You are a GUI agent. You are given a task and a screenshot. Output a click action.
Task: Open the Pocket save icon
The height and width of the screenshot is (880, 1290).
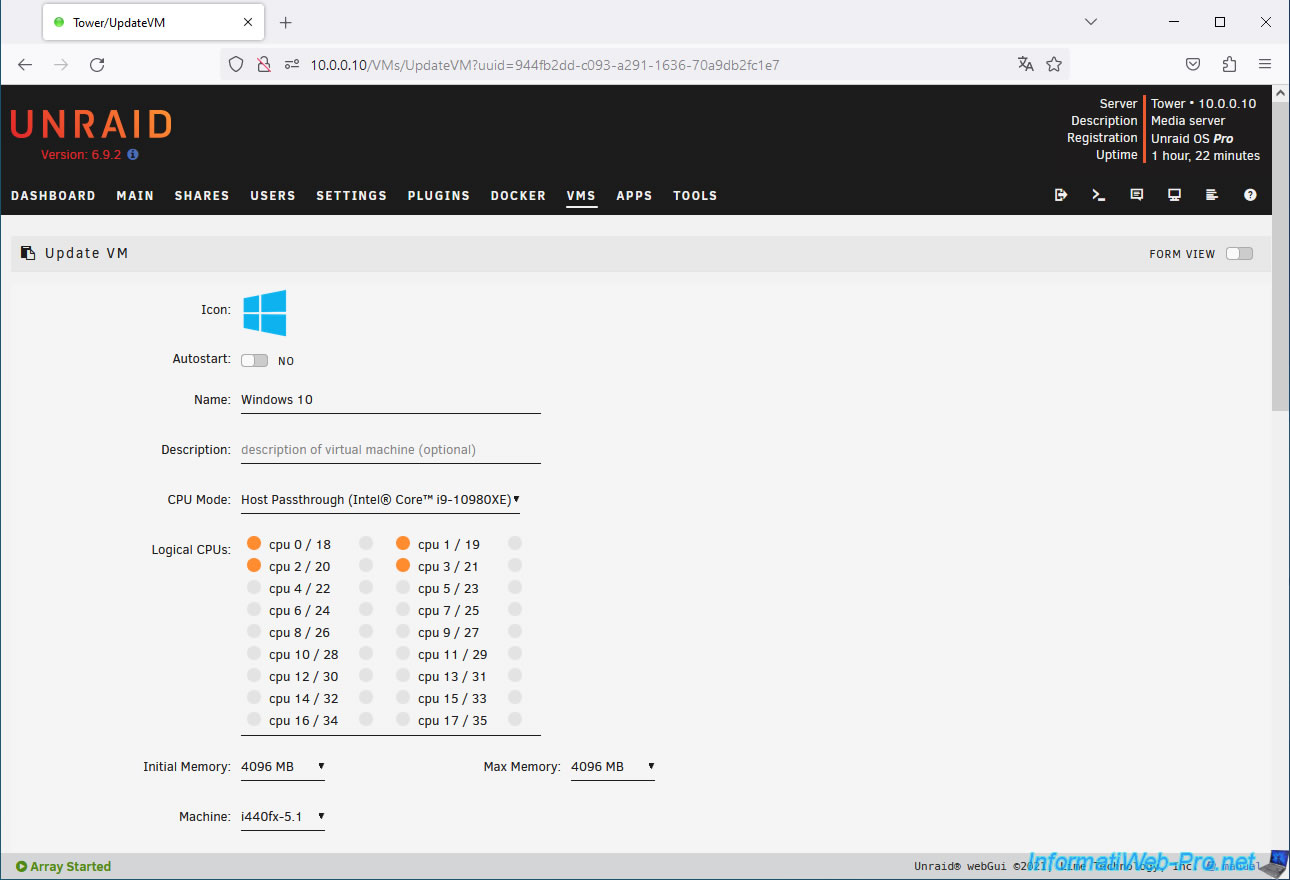(x=1193, y=64)
